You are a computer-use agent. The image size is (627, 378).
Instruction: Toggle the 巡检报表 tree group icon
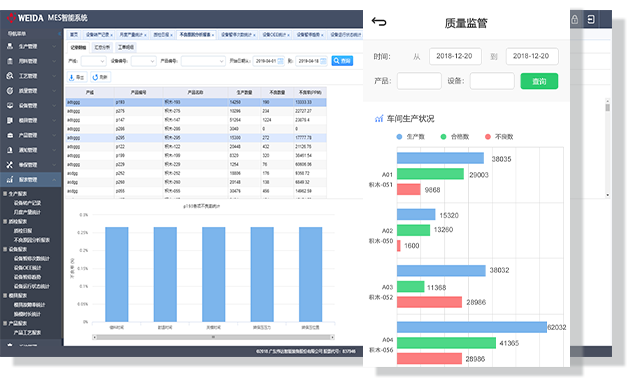click(x=5, y=221)
